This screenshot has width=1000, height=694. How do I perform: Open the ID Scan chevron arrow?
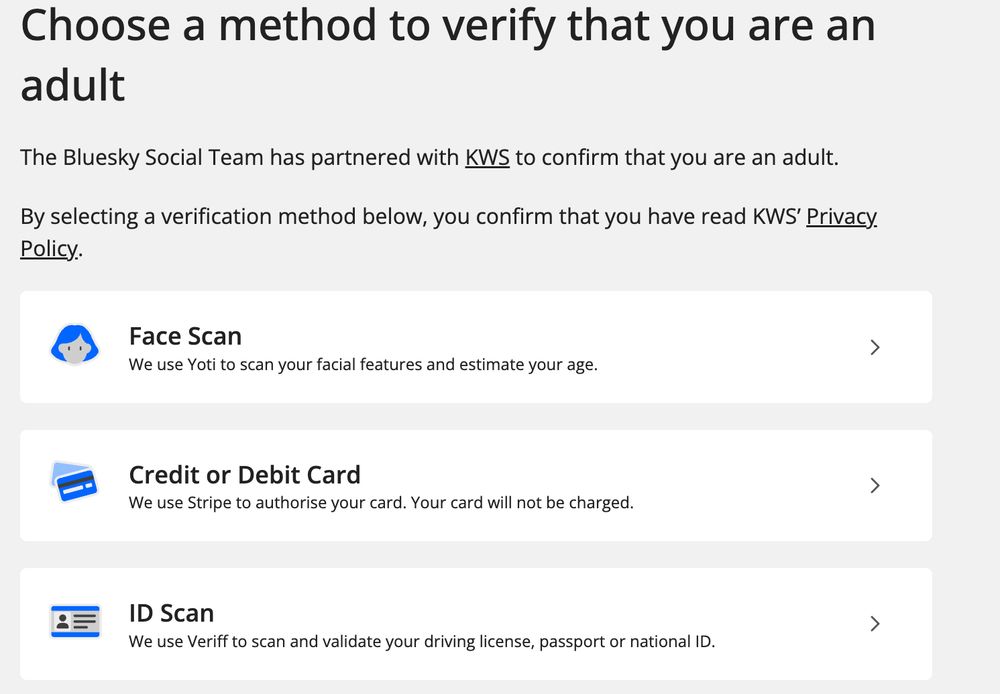point(875,623)
